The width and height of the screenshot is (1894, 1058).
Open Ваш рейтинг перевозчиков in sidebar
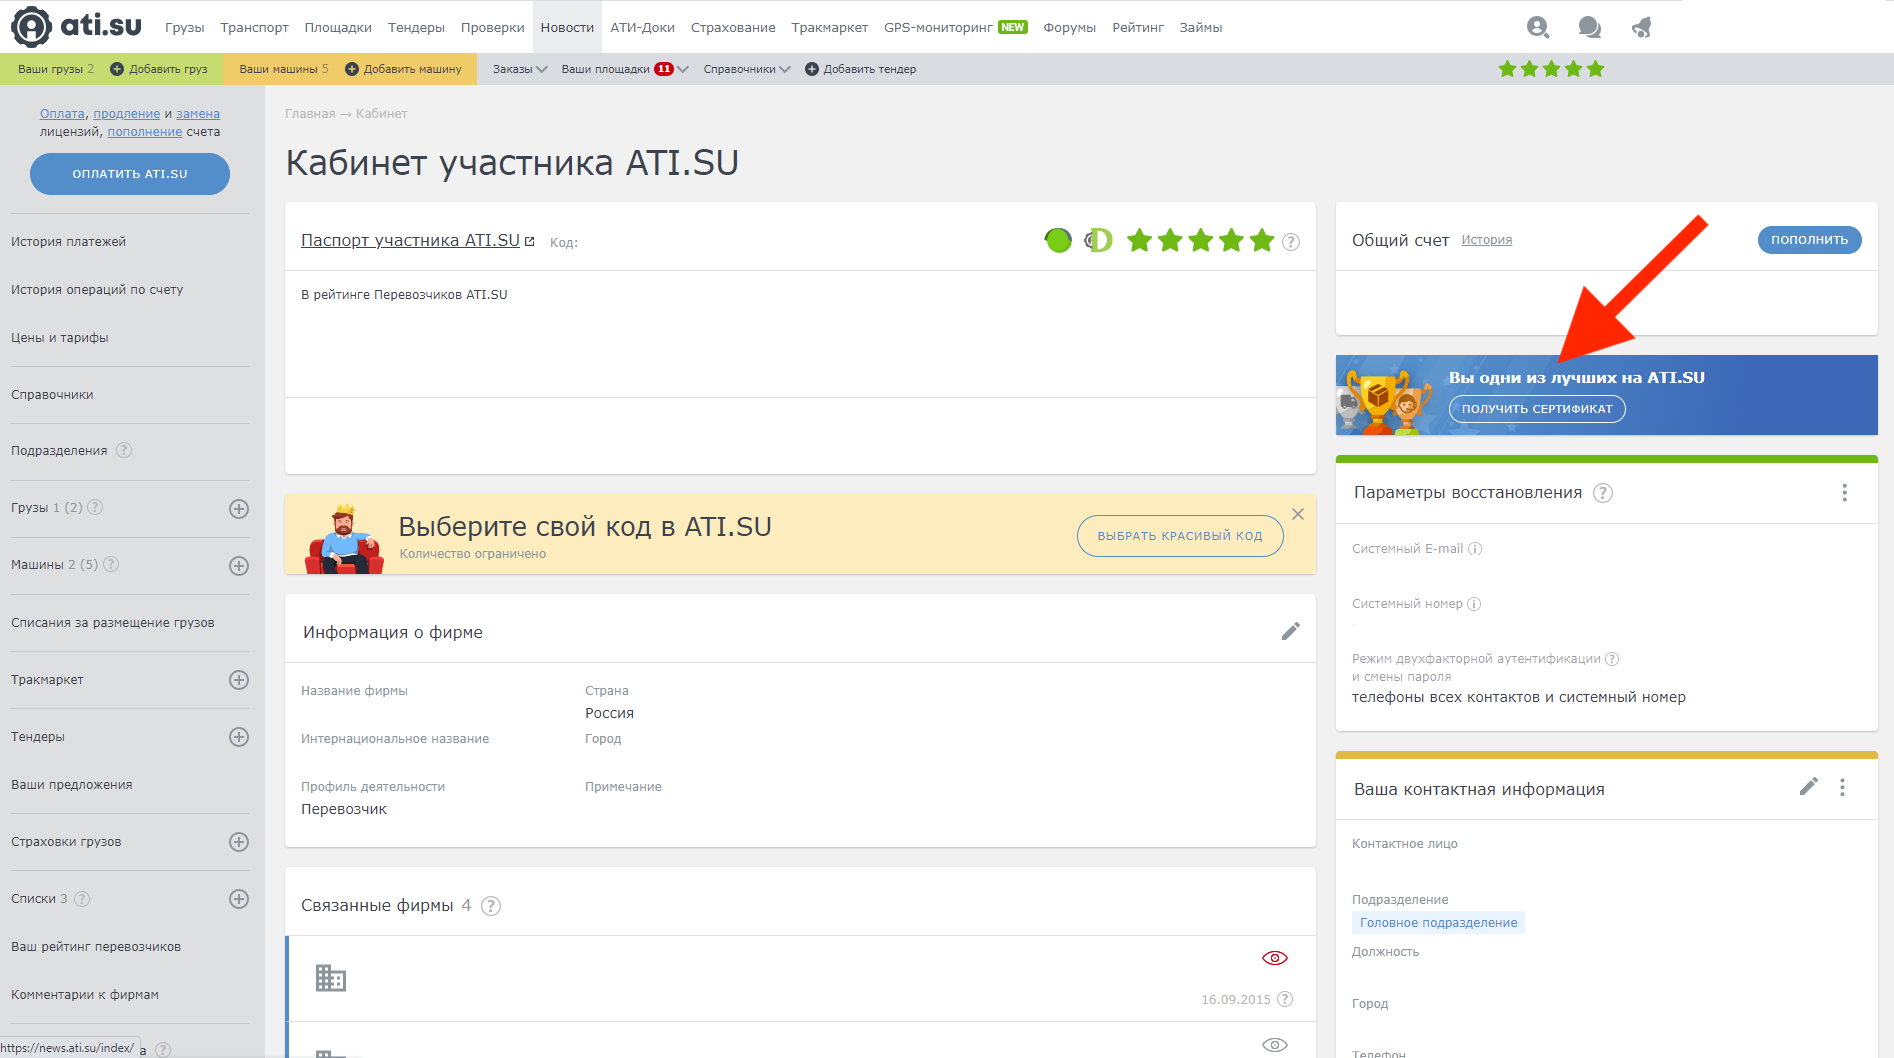[96, 947]
